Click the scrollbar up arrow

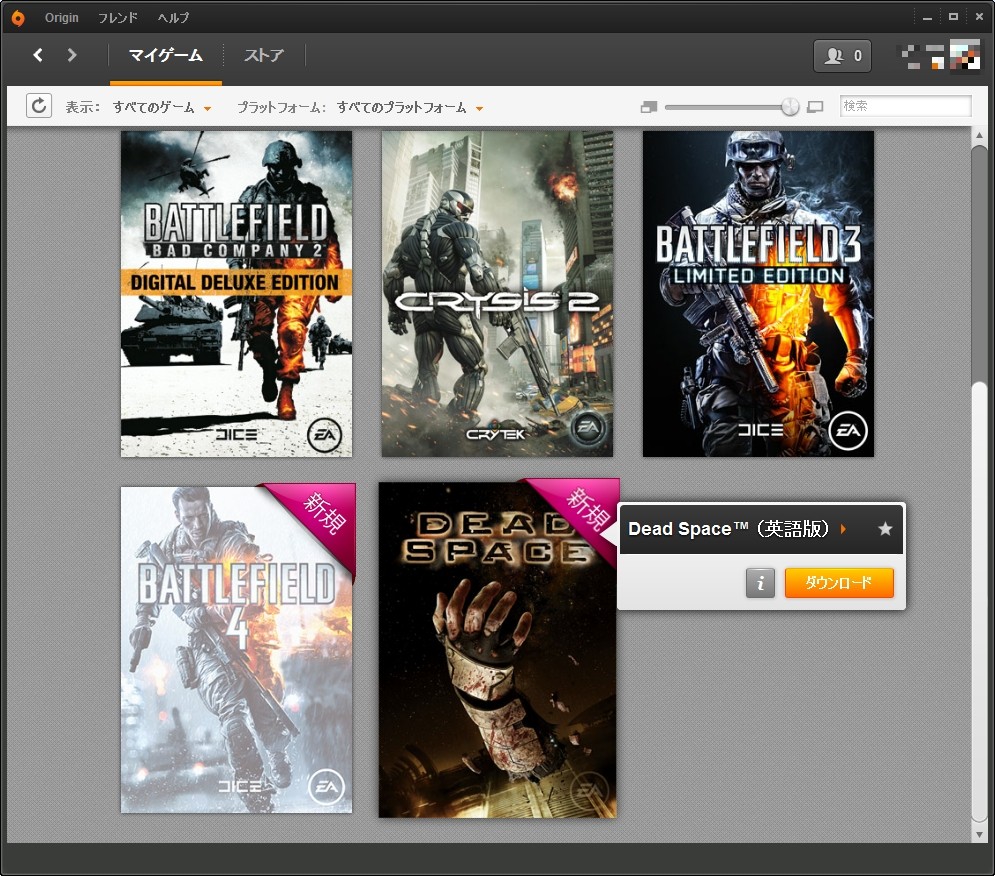click(979, 135)
